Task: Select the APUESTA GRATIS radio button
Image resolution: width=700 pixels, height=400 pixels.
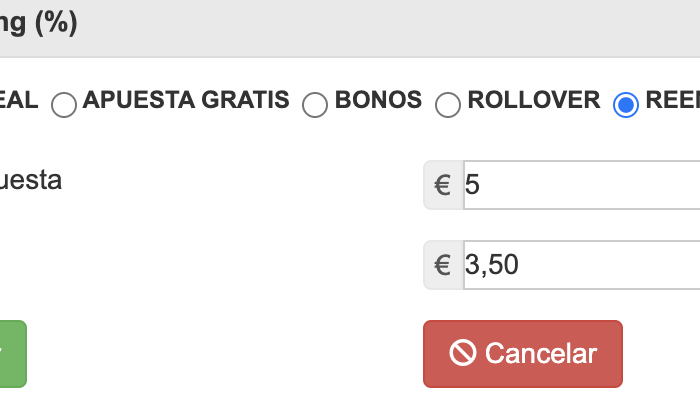Action: (64, 104)
